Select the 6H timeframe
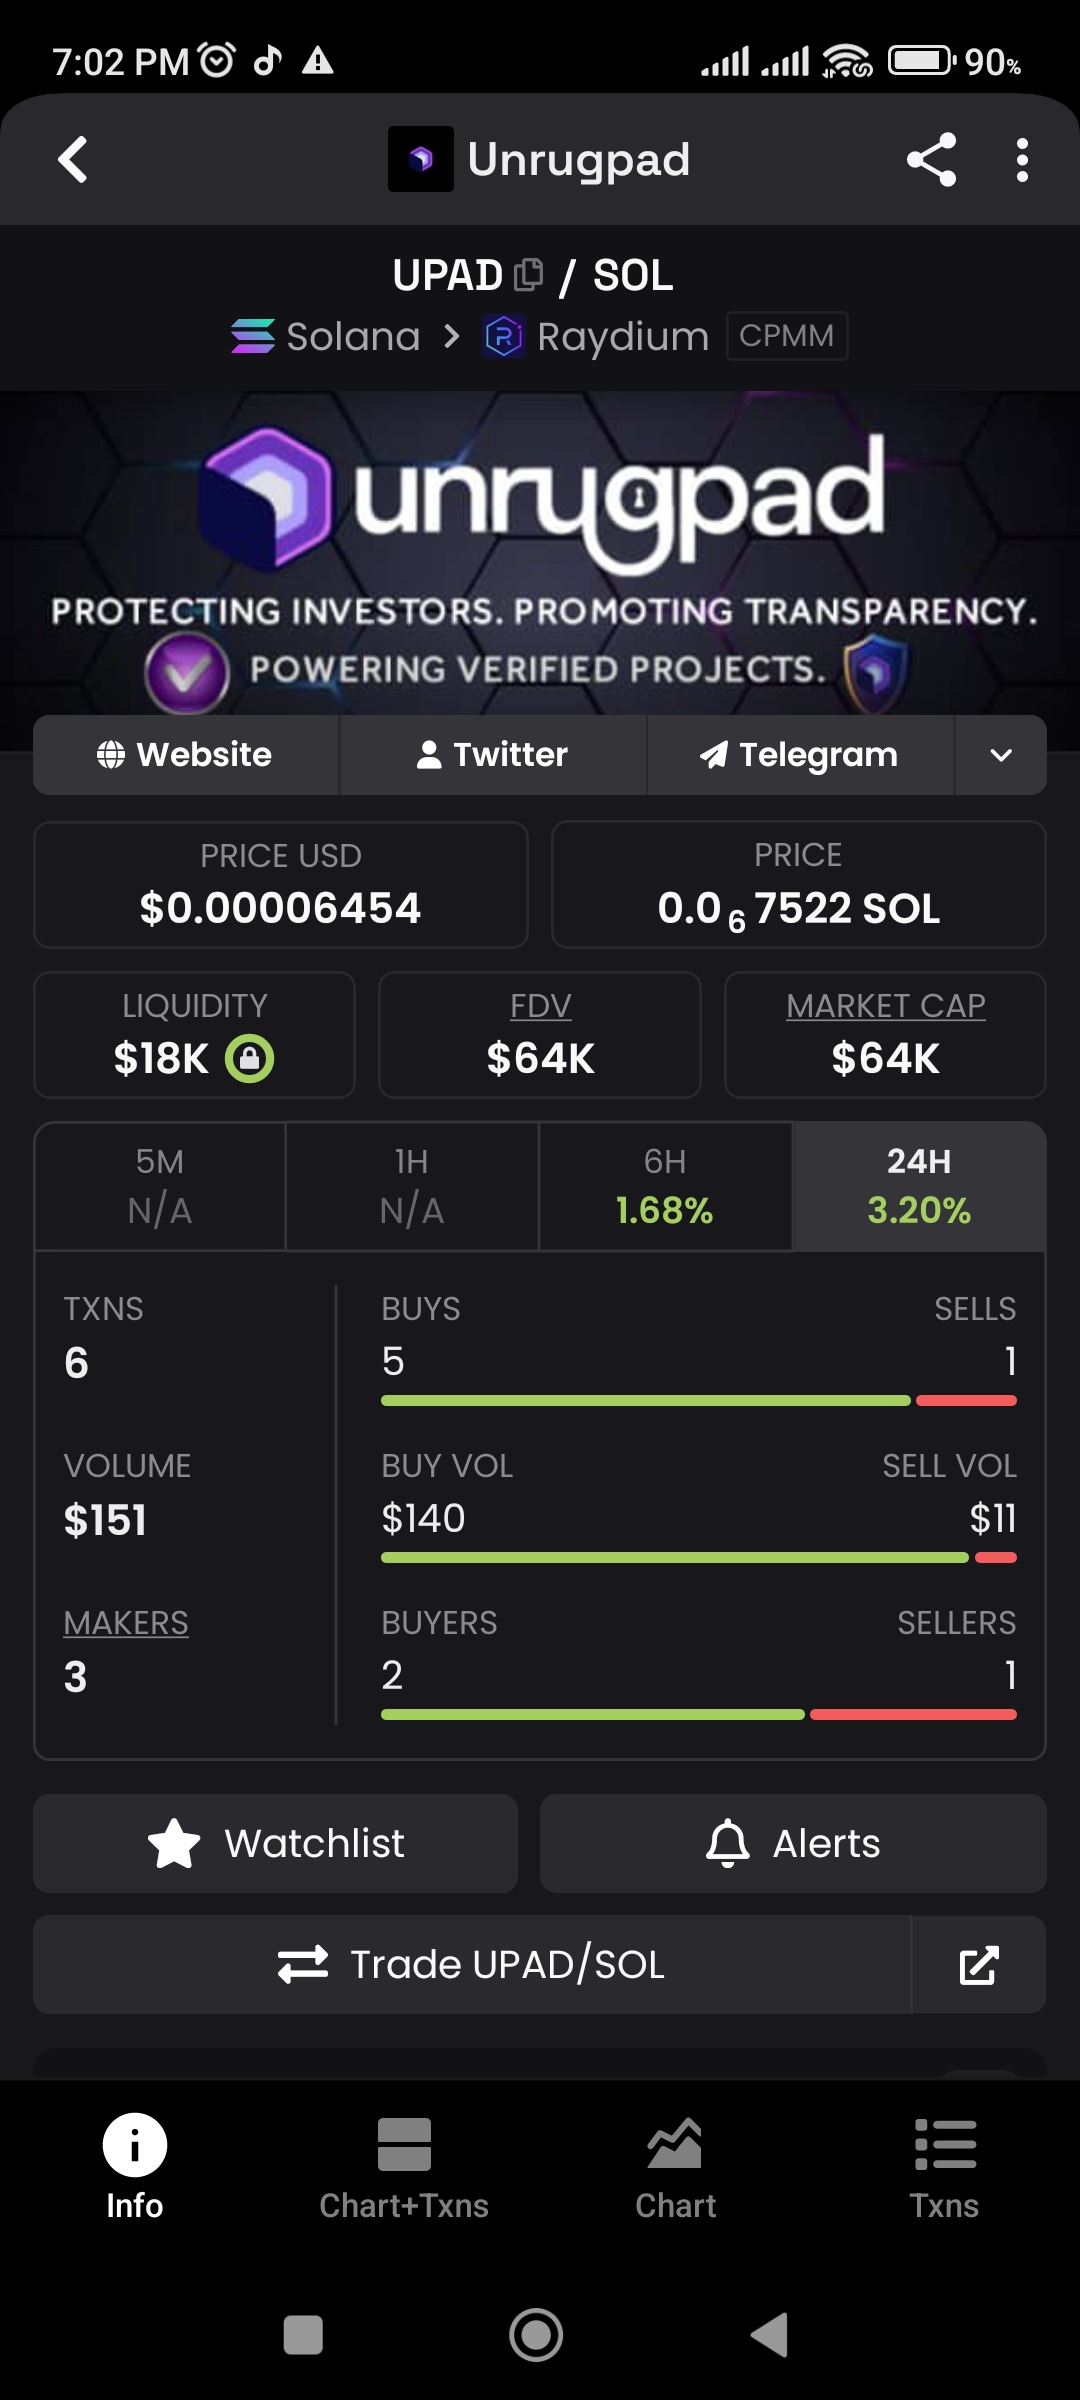The width and height of the screenshot is (1080, 2400). [665, 1186]
